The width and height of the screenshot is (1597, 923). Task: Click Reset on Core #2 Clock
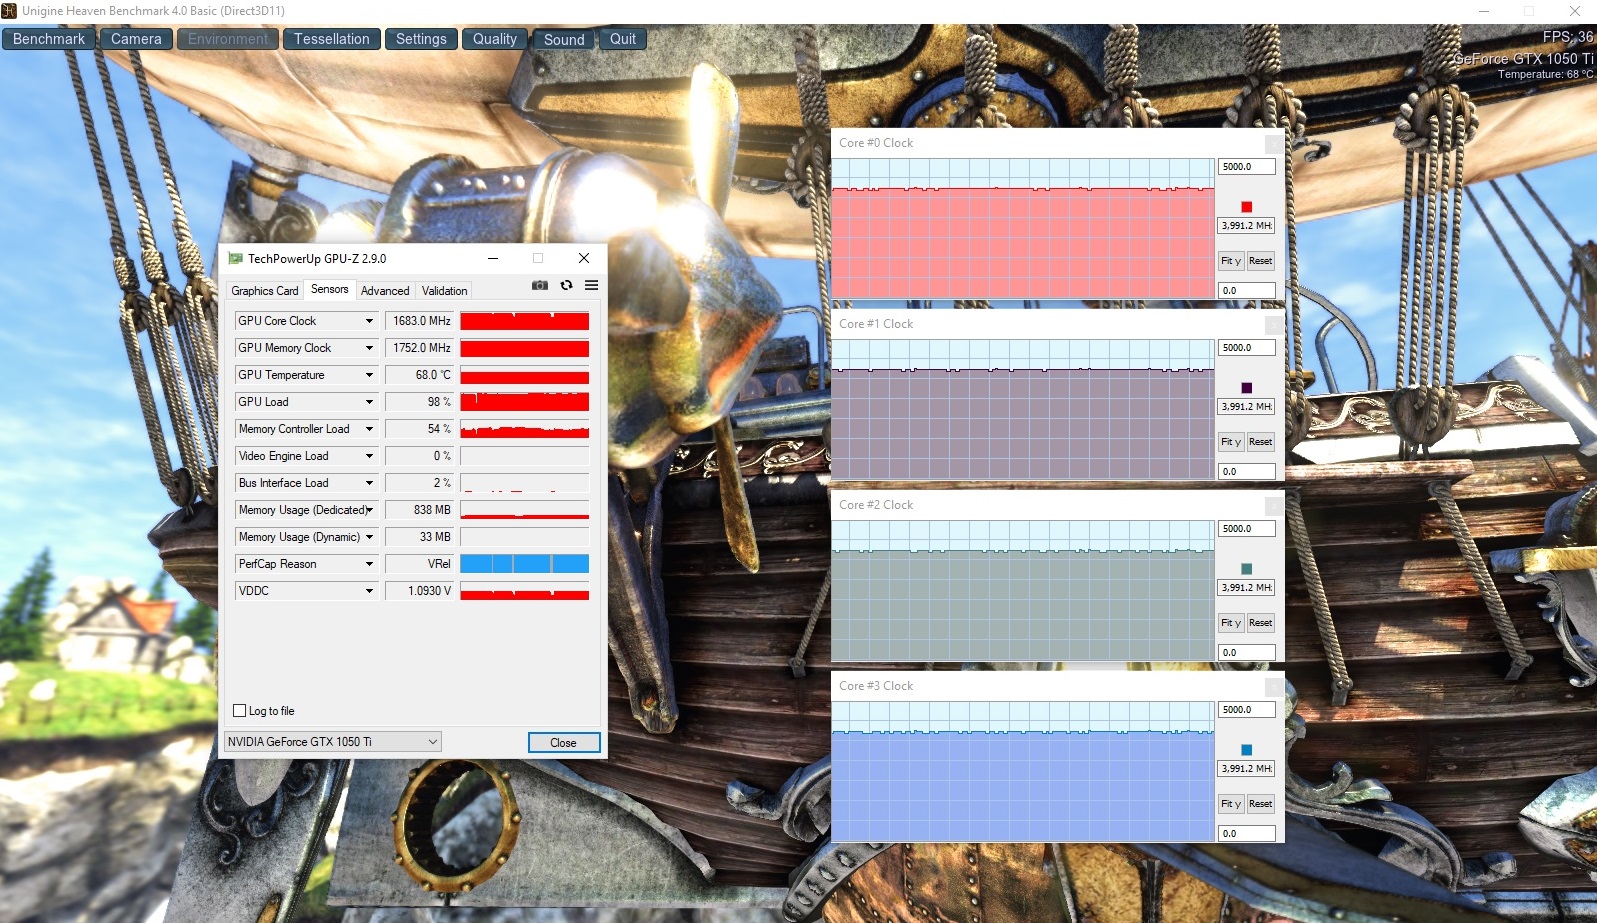click(x=1260, y=623)
